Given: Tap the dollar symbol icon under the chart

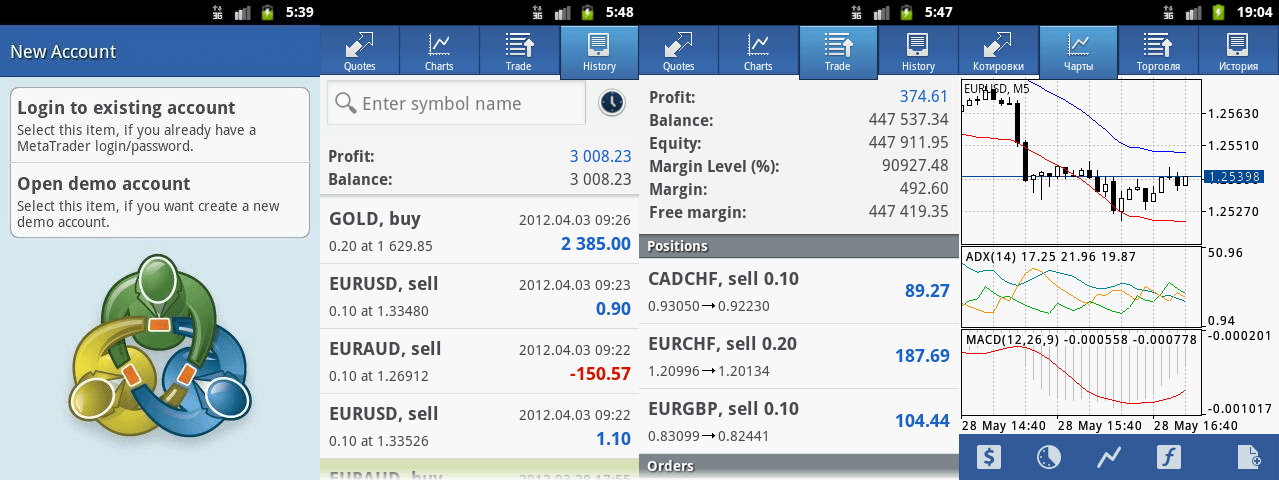Looking at the screenshot, I should [x=989, y=457].
